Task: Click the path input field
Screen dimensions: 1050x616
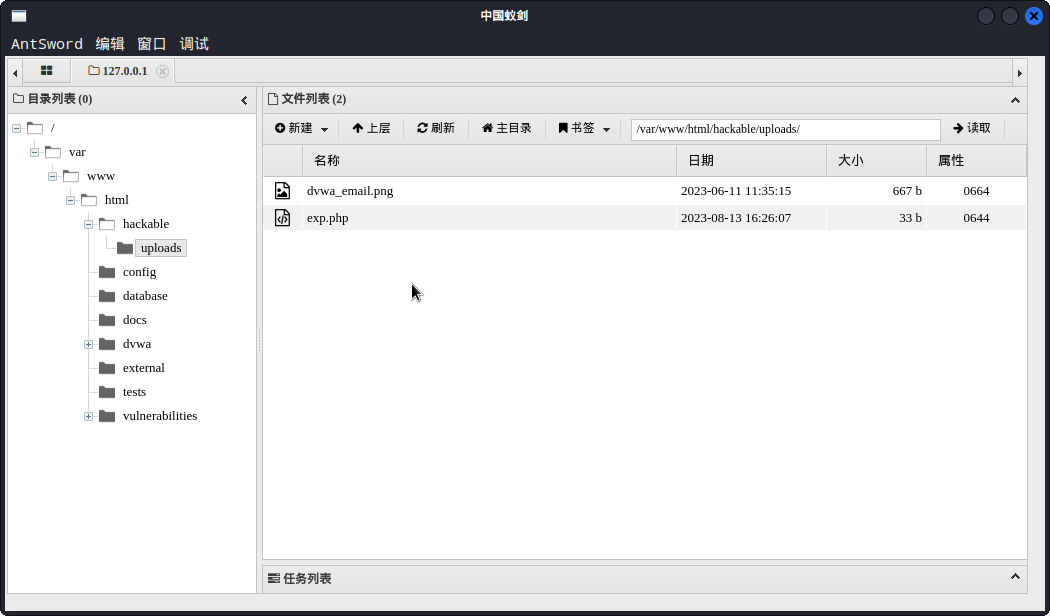Action: (785, 130)
